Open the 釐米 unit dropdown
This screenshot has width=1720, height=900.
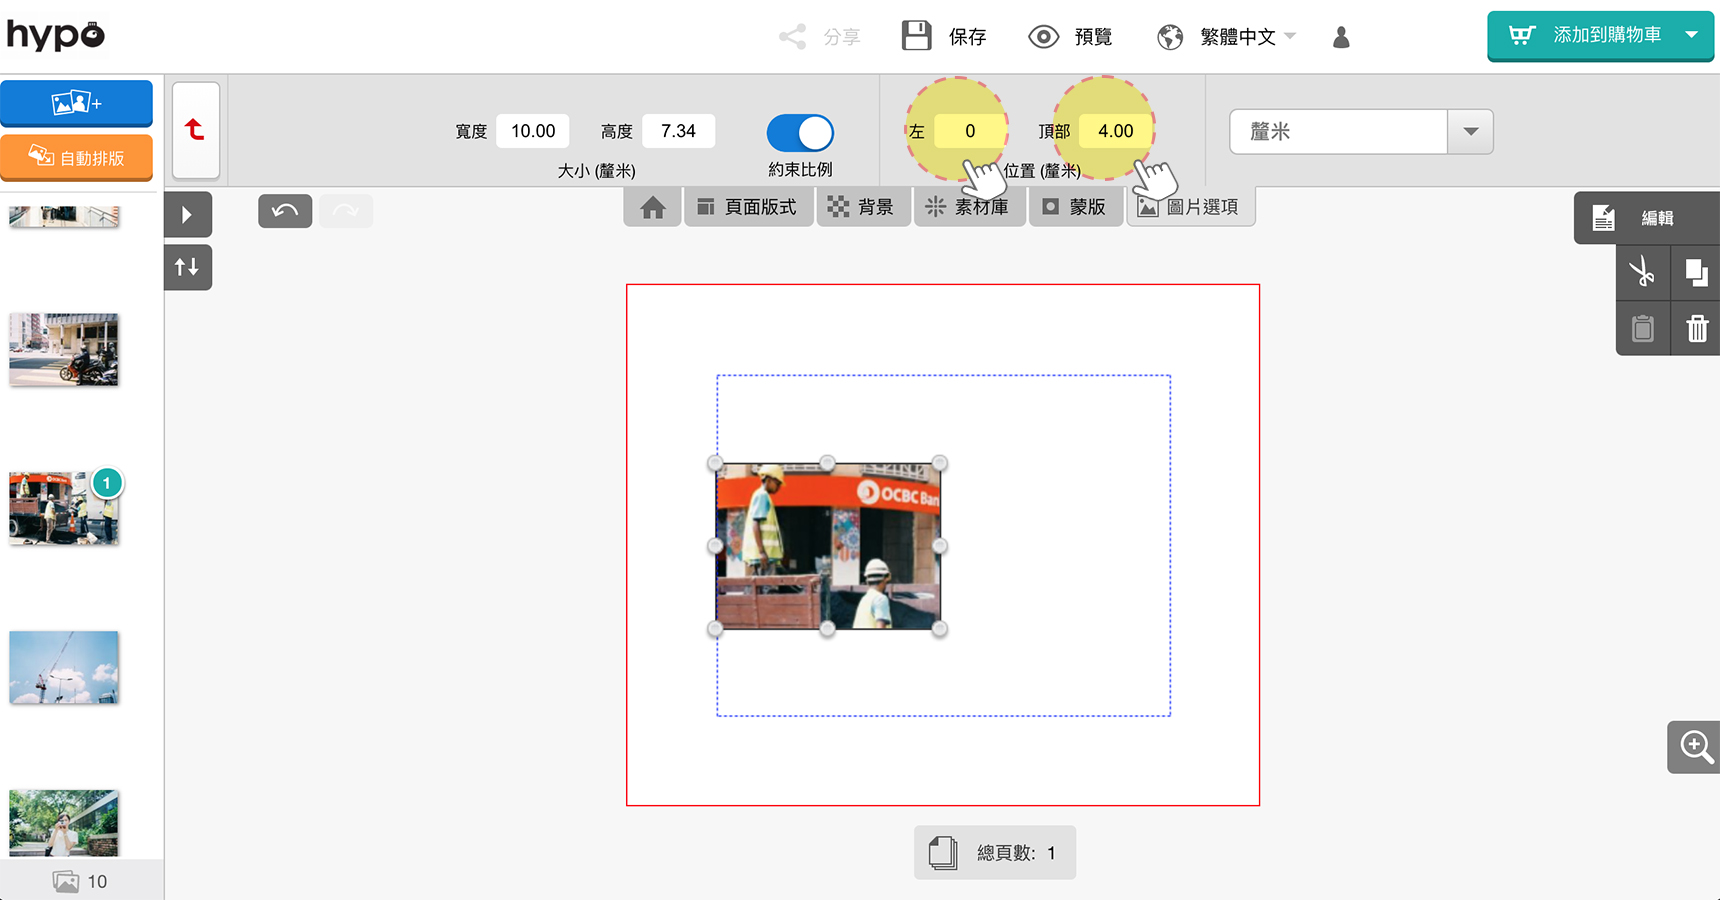tap(1470, 132)
